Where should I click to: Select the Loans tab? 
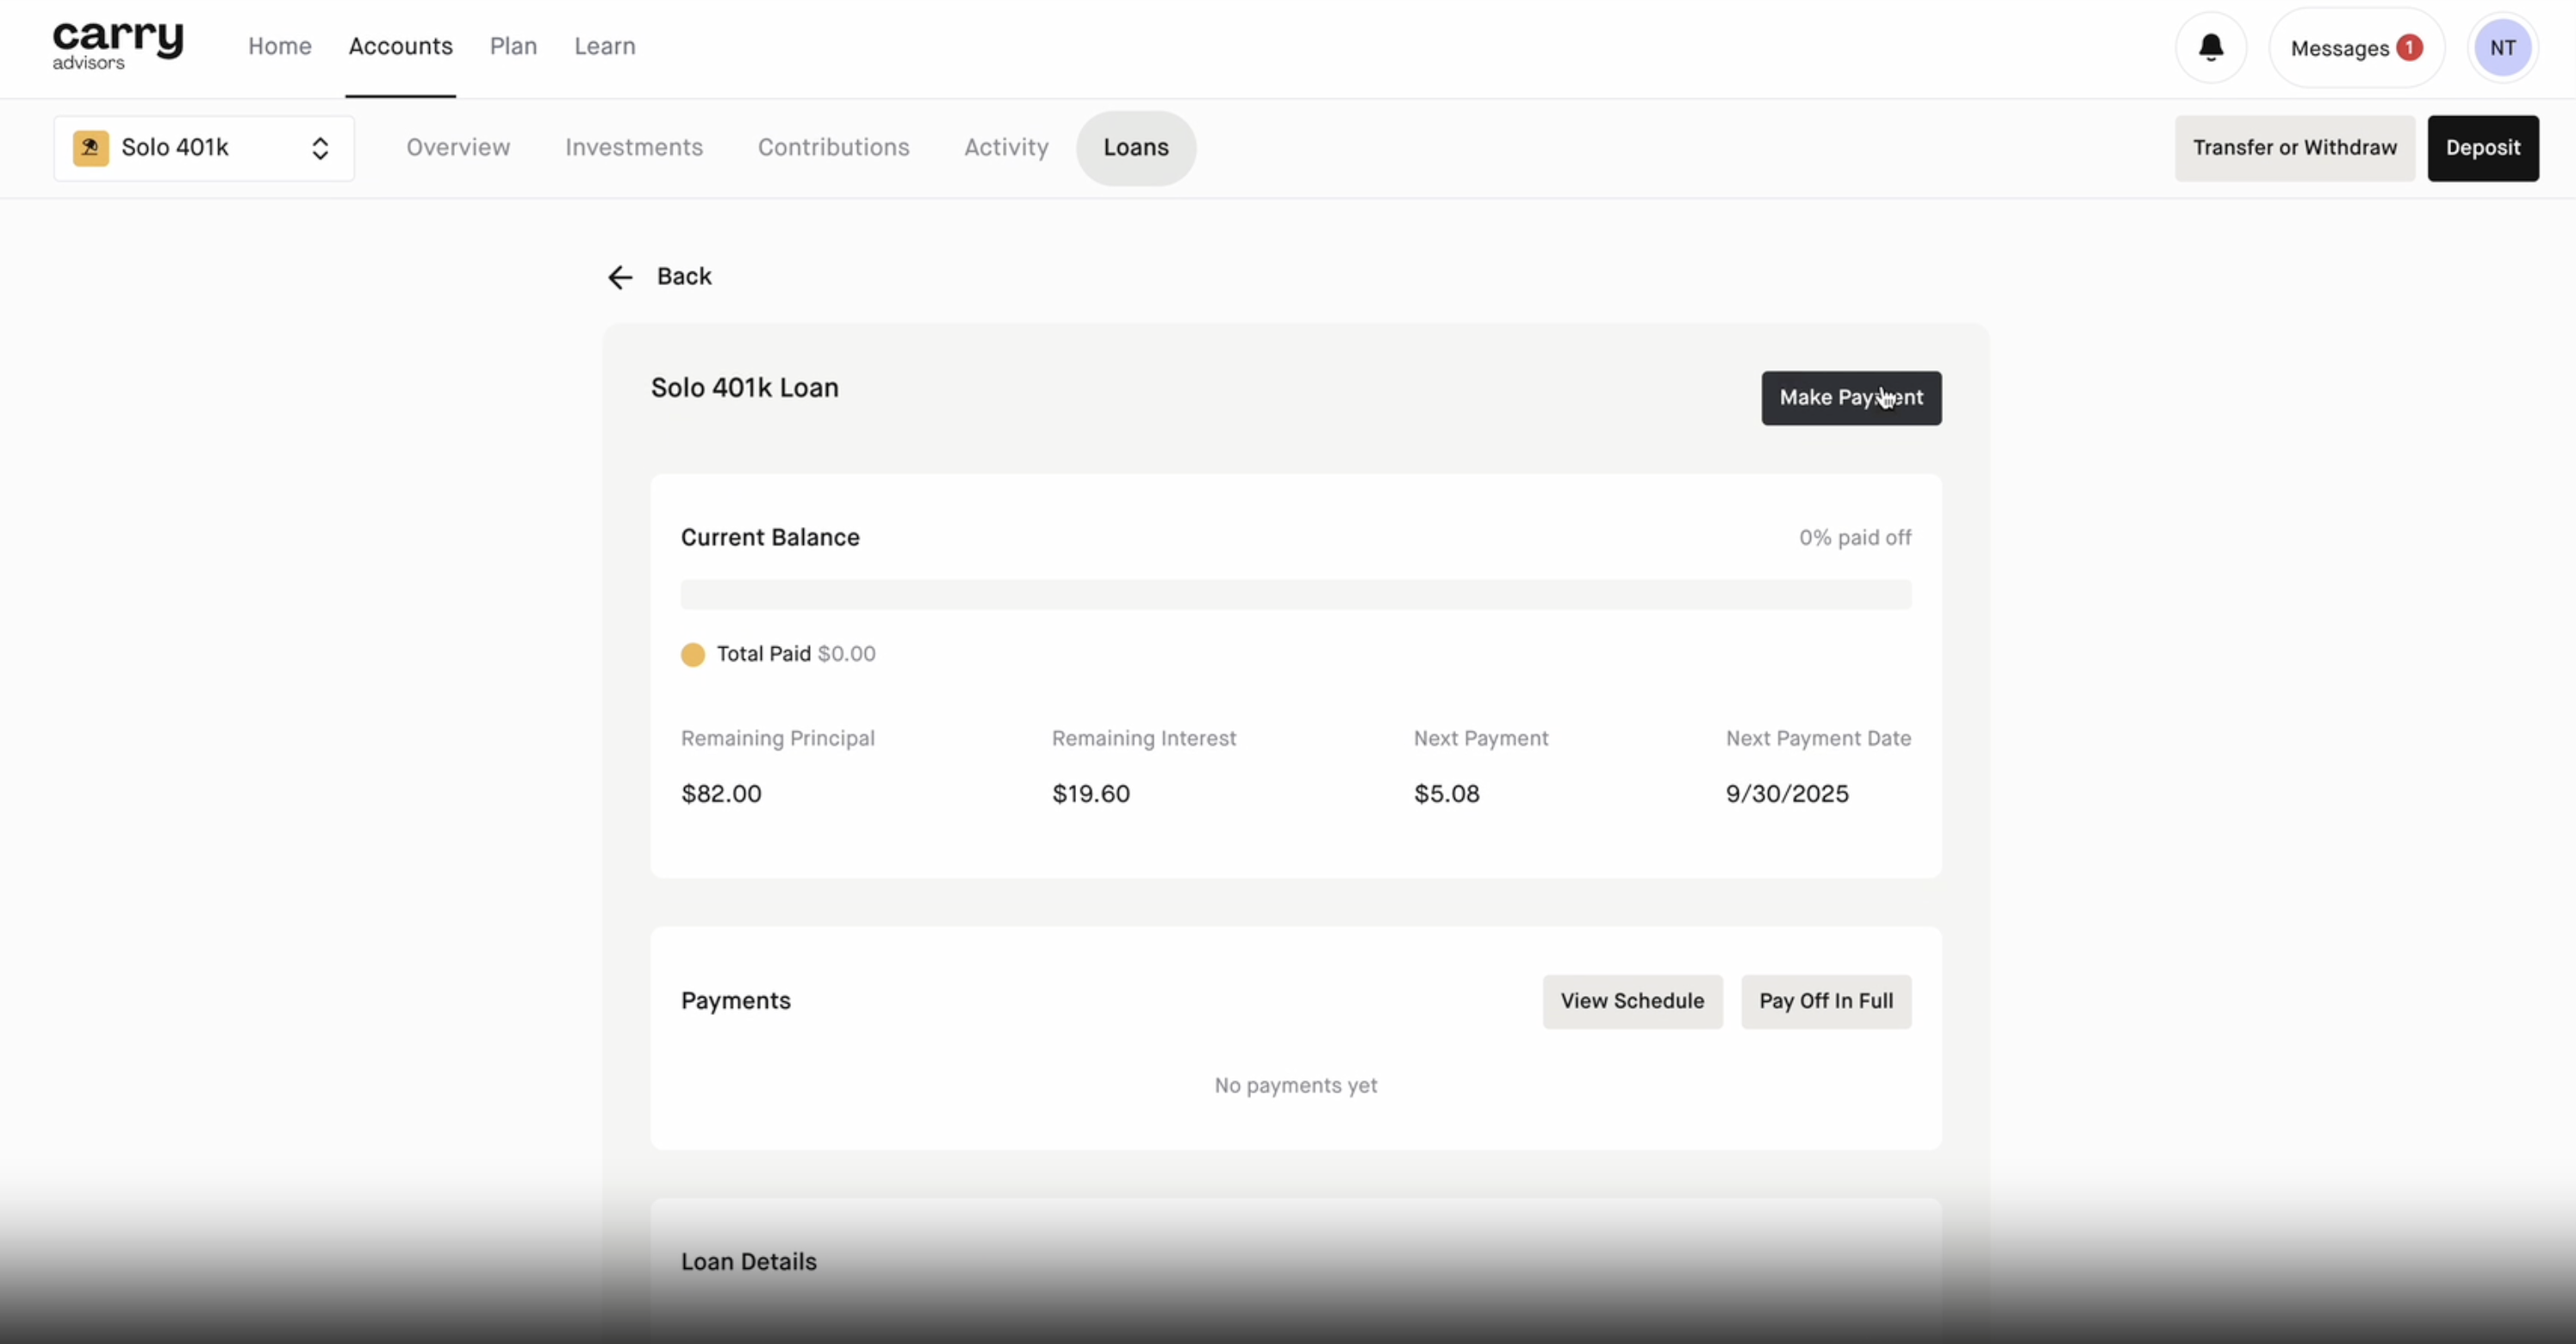point(1136,148)
